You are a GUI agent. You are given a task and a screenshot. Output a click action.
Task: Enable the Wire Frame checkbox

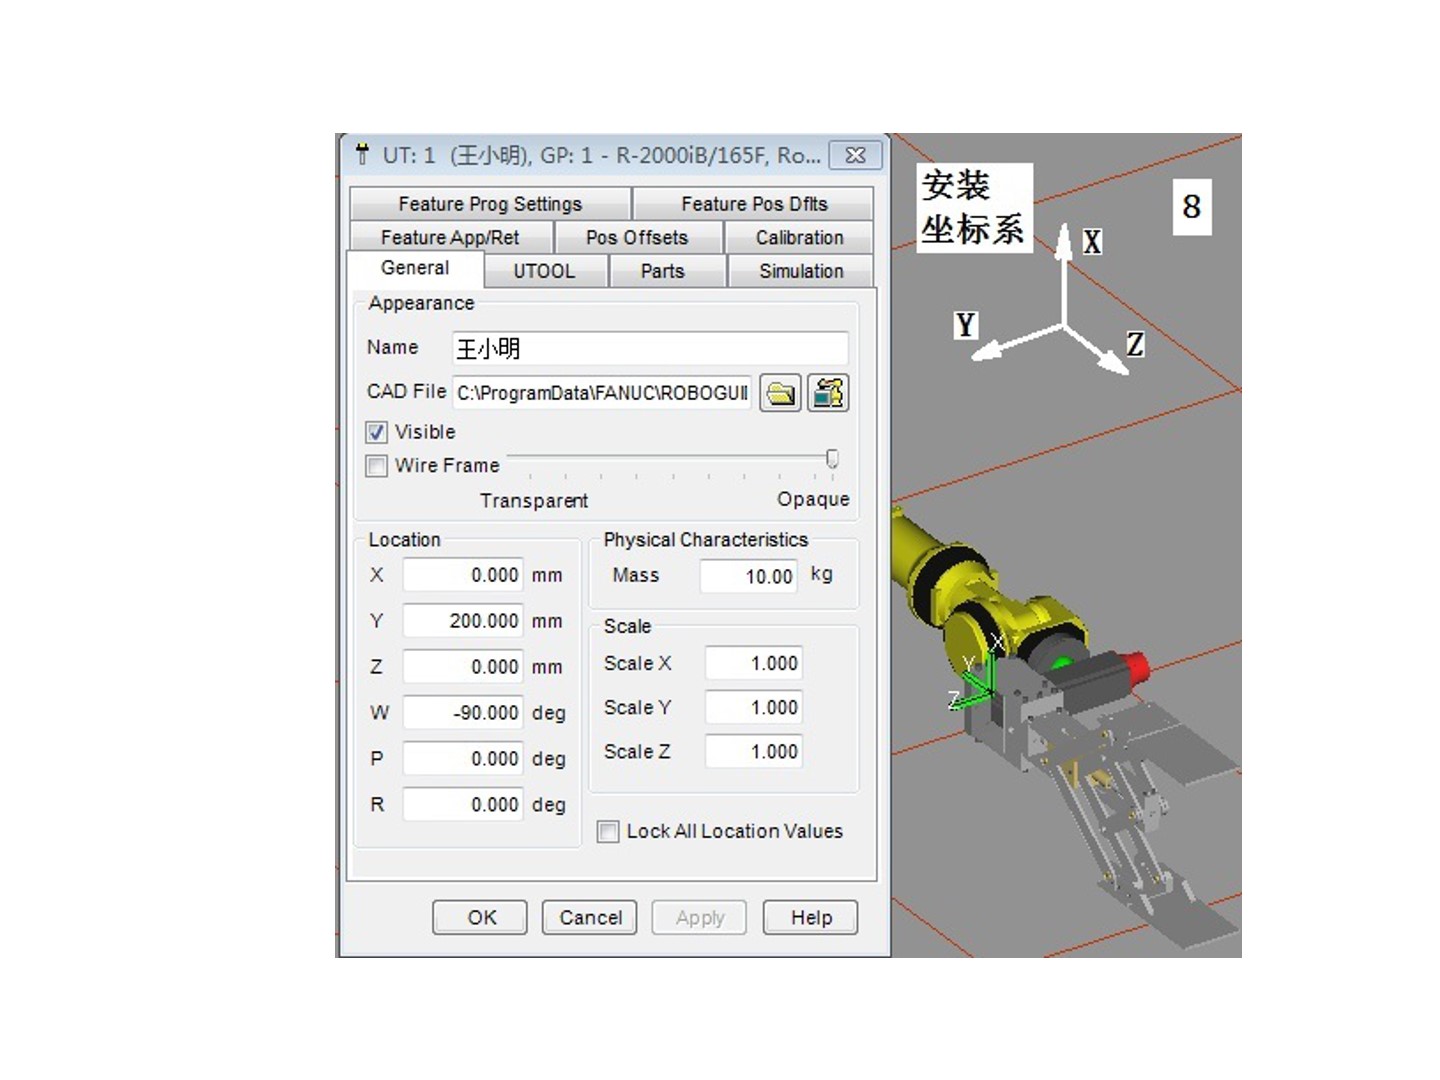(377, 466)
